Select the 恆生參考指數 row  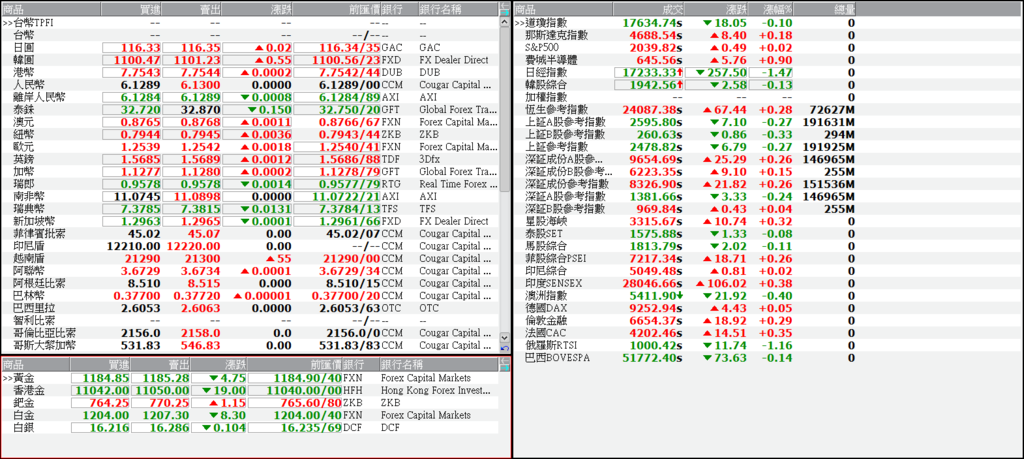click(685, 109)
